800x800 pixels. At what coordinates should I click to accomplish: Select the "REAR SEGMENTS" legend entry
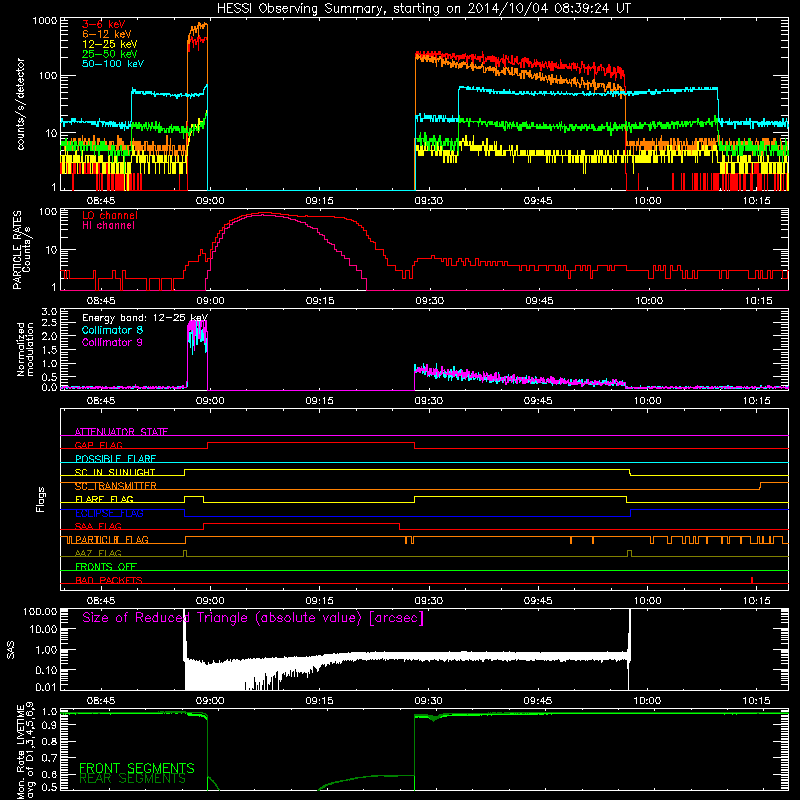[132, 779]
